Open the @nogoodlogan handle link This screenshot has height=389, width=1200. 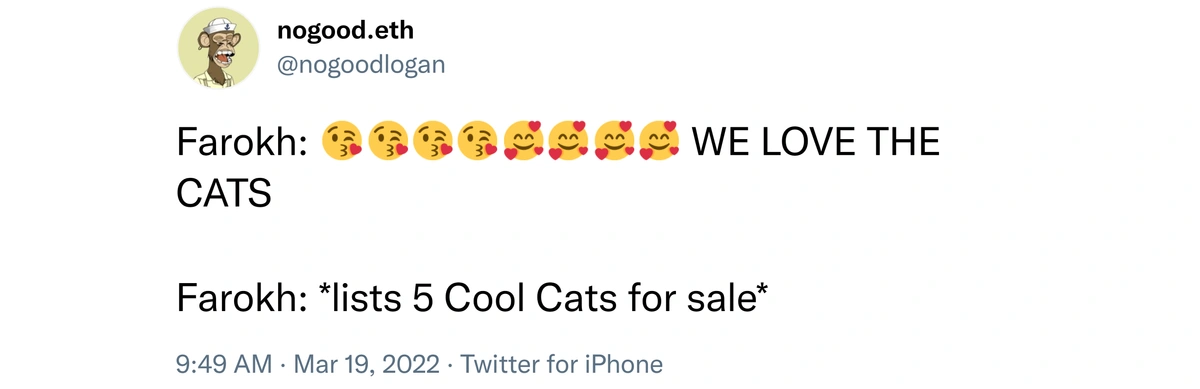click(361, 65)
